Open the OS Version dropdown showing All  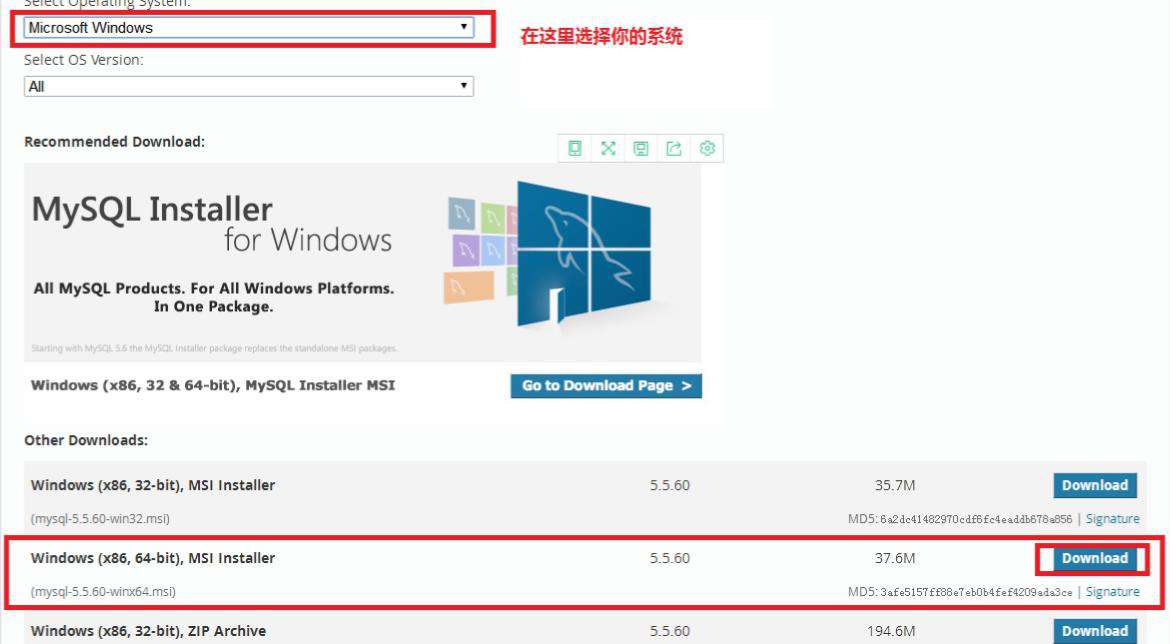coord(248,87)
